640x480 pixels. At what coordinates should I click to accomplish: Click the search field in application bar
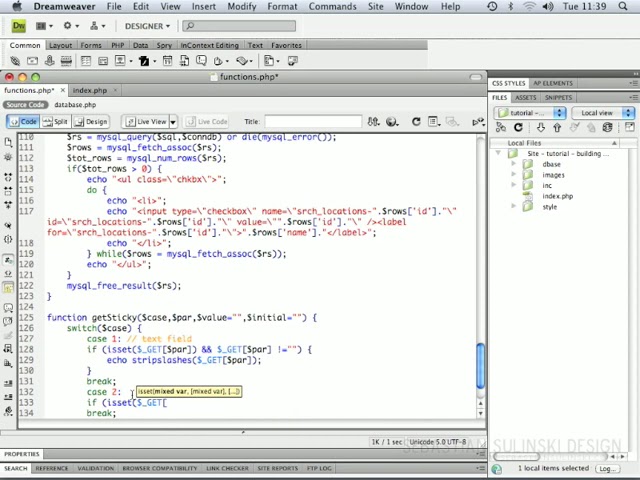pos(239,26)
